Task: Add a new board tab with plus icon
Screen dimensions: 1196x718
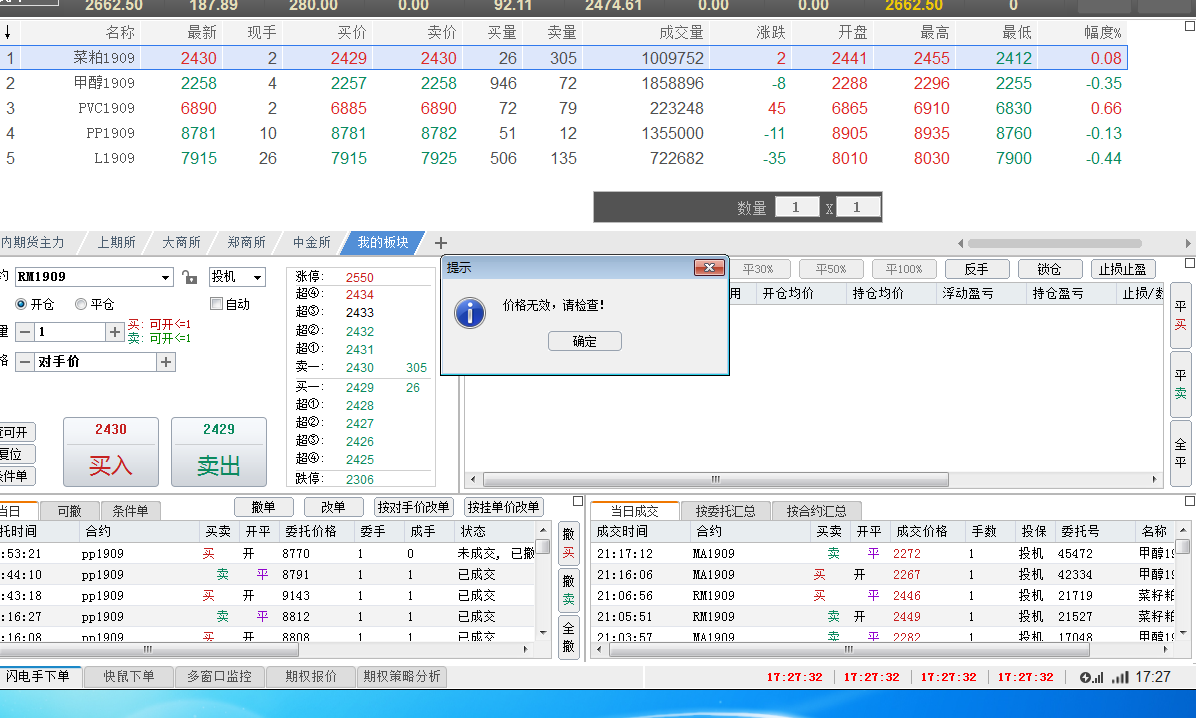Action: coord(440,242)
